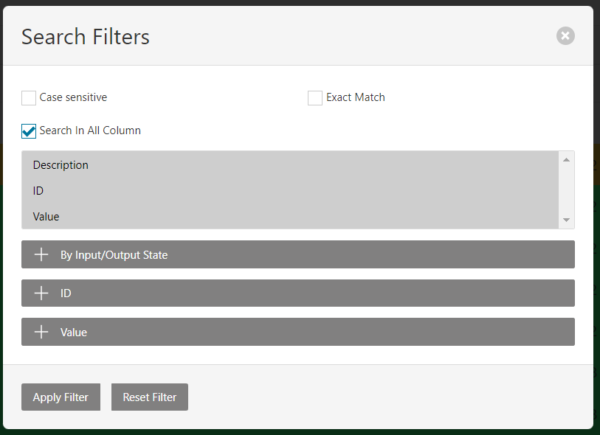The image size is (600, 435).
Task: Click the column list scroll up arrow
Action: tap(567, 159)
